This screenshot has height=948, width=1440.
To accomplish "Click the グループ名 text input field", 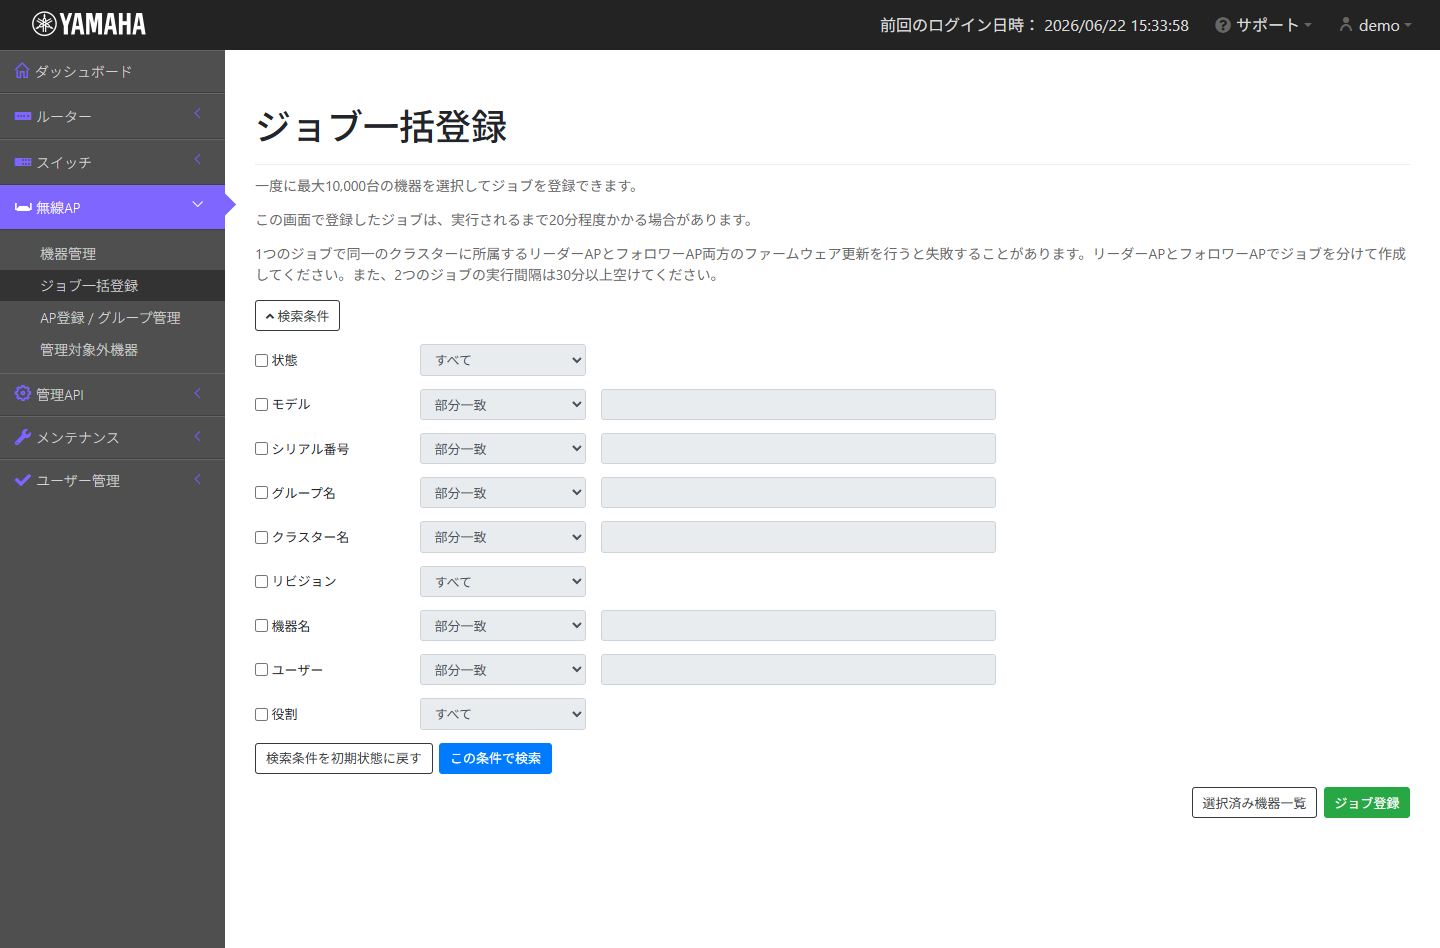I will tap(798, 493).
